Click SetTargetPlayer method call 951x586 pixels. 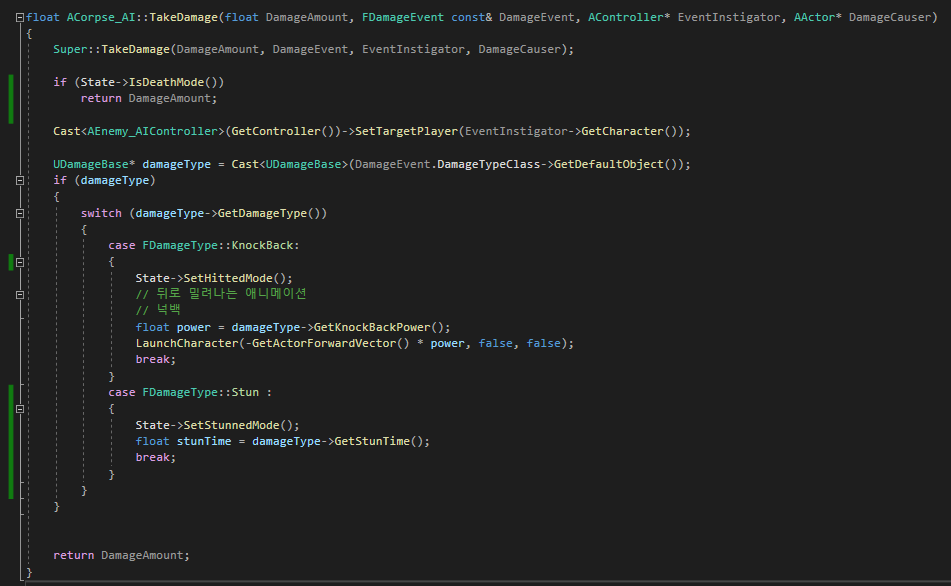[406, 131]
